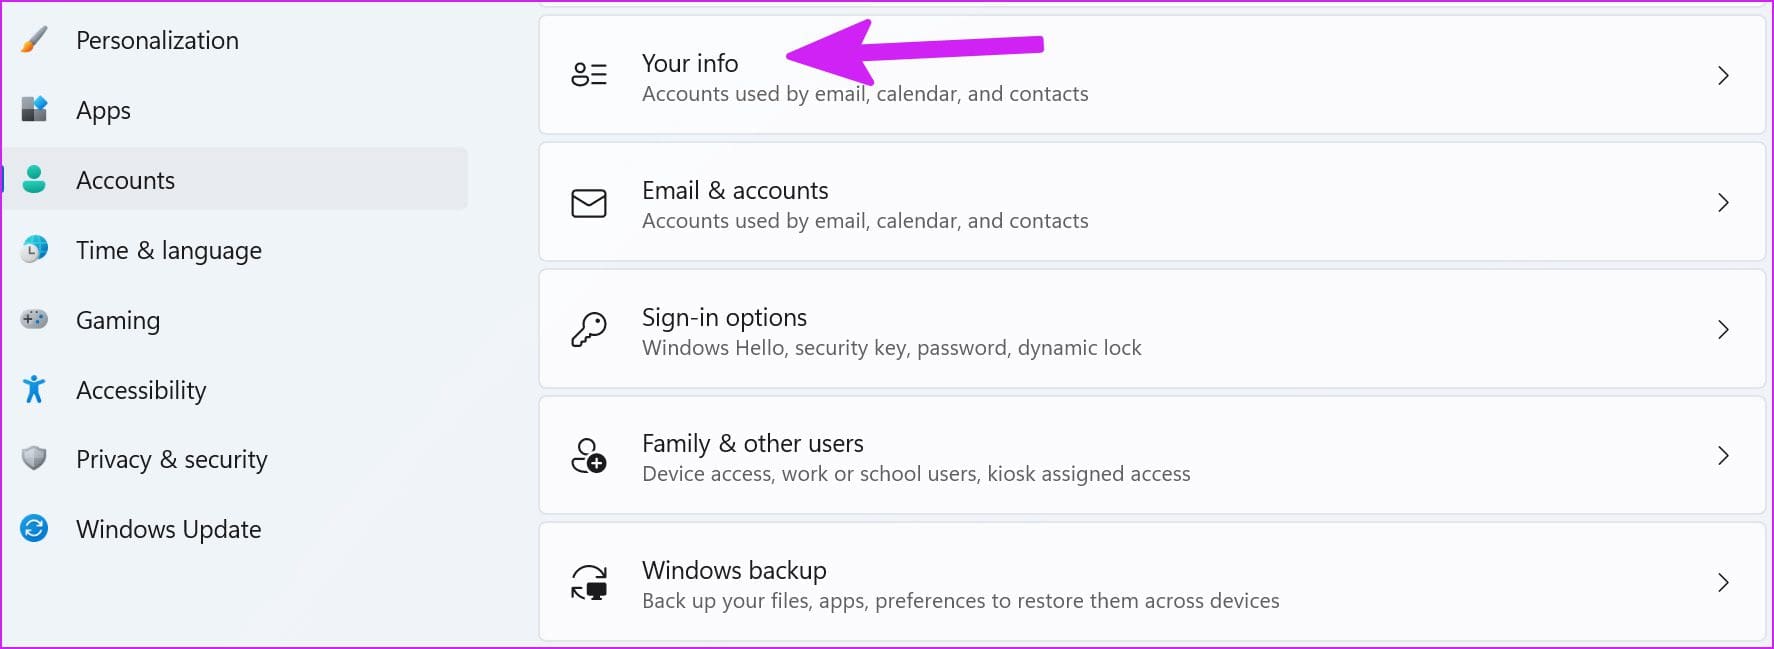
Task: Expand Your info with its chevron
Action: coord(1723,75)
